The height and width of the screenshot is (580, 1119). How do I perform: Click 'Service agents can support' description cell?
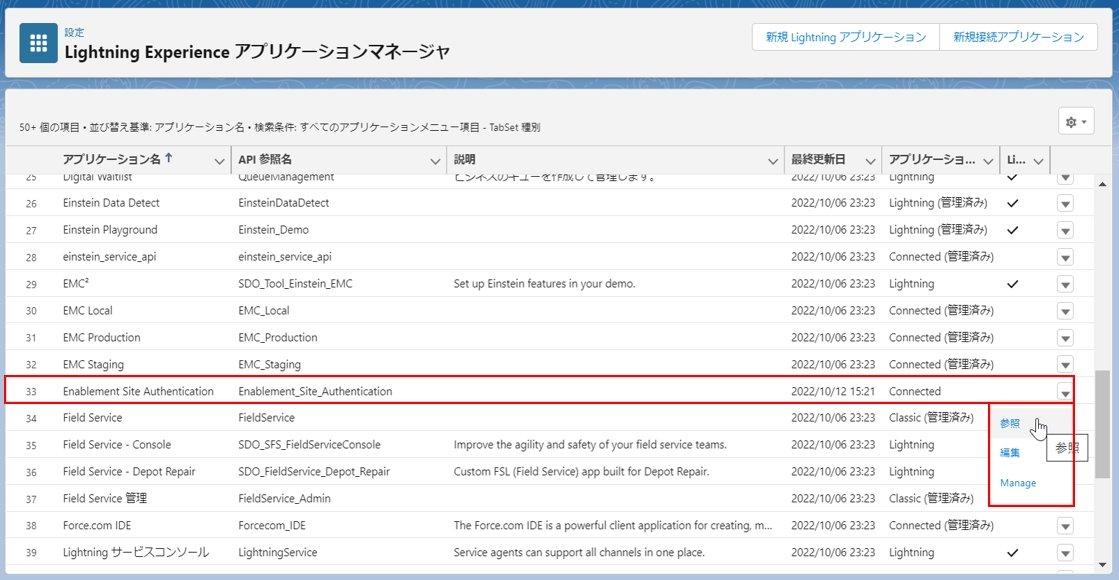tap(579, 552)
